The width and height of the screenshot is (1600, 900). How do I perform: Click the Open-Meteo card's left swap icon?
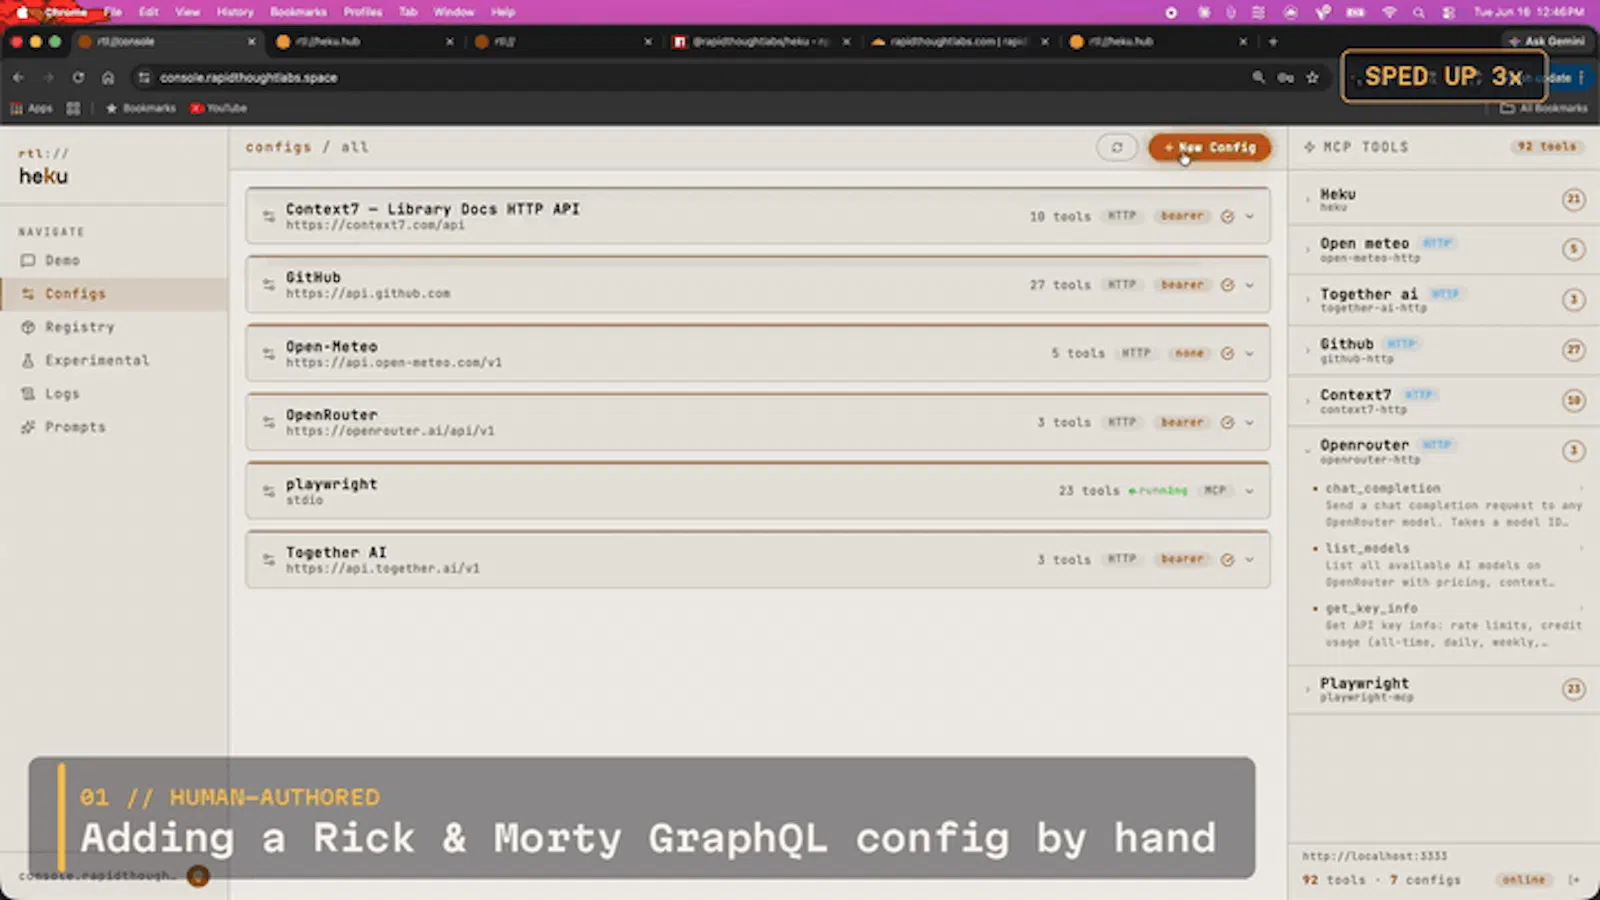268,353
